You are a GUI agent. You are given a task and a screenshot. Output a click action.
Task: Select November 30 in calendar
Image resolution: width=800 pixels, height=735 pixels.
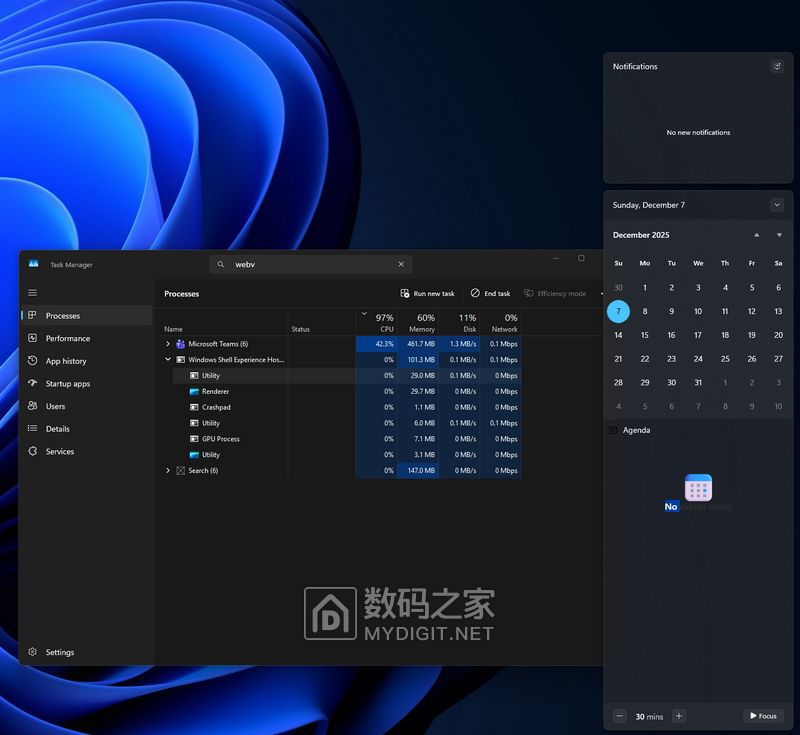(618, 288)
